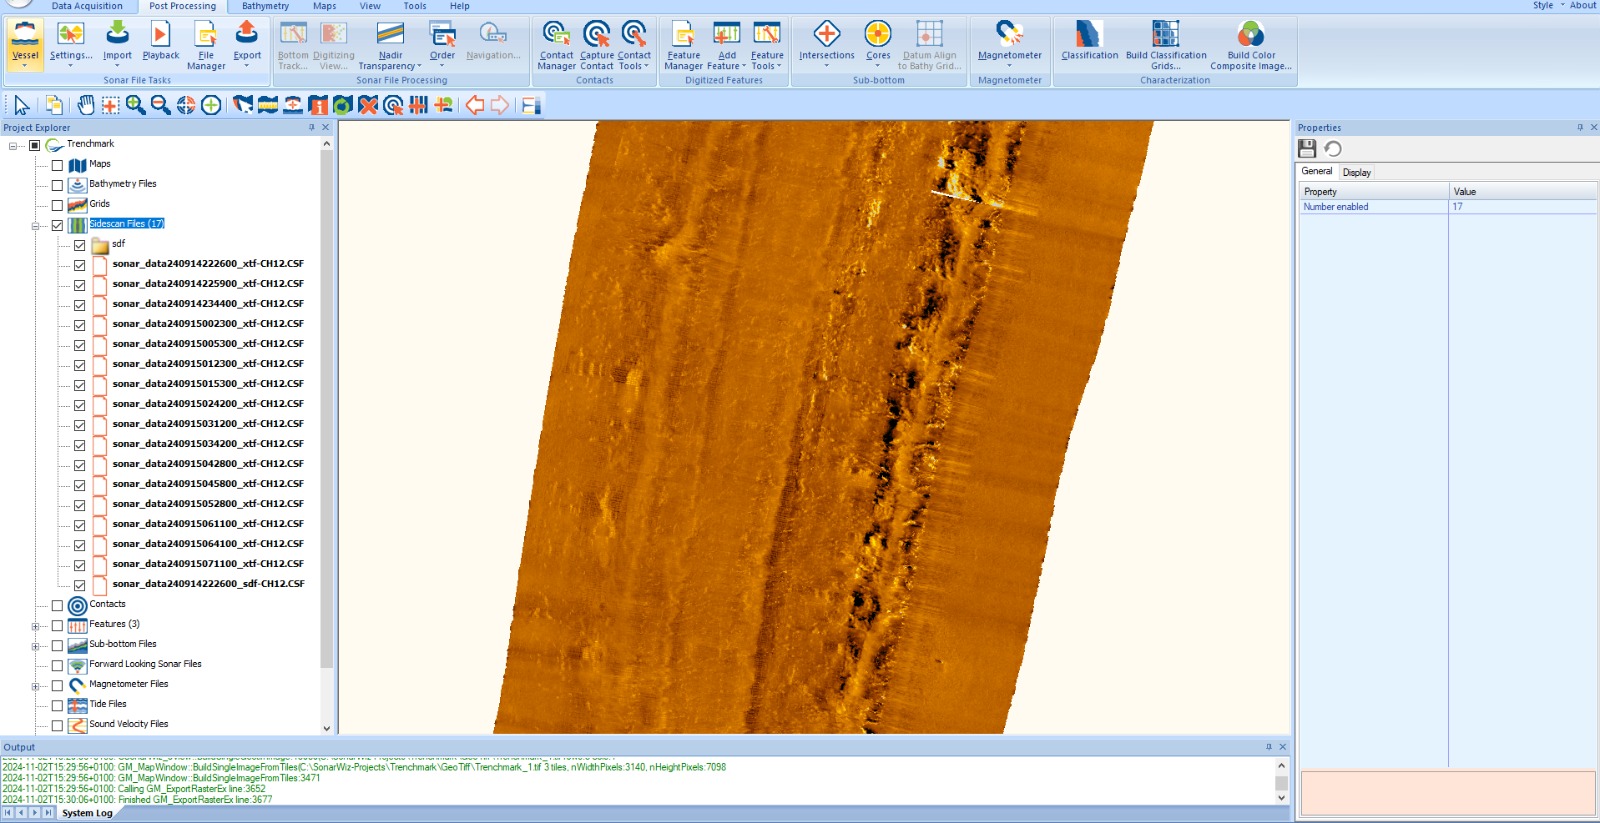Select the pan hand tool
Image resolution: width=1600 pixels, height=823 pixels.
pyautogui.click(x=86, y=105)
